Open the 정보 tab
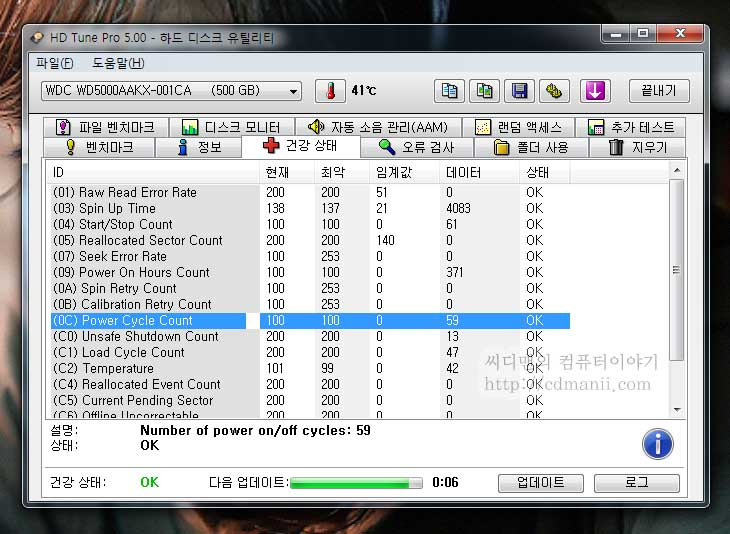Image resolution: width=730 pixels, height=534 pixels. (x=199, y=147)
